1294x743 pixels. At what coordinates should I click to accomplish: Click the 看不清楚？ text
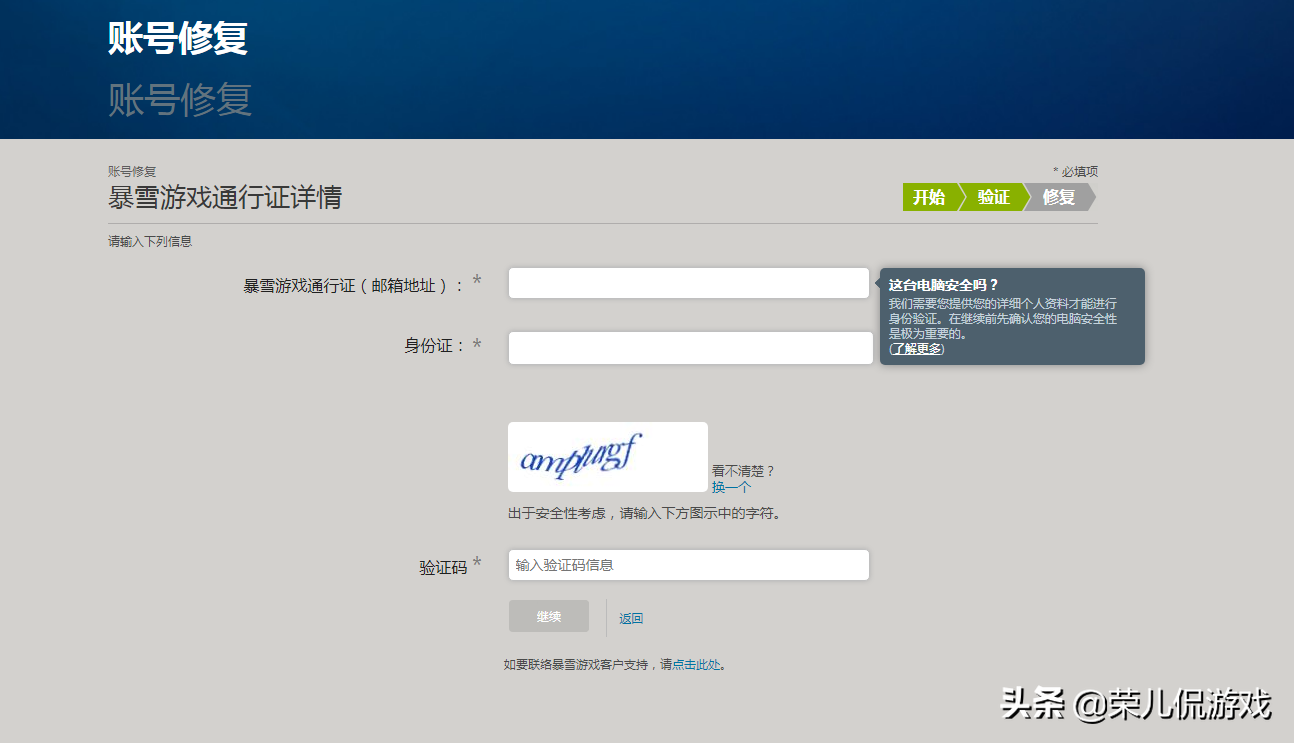pyautogui.click(x=744, y=471)
